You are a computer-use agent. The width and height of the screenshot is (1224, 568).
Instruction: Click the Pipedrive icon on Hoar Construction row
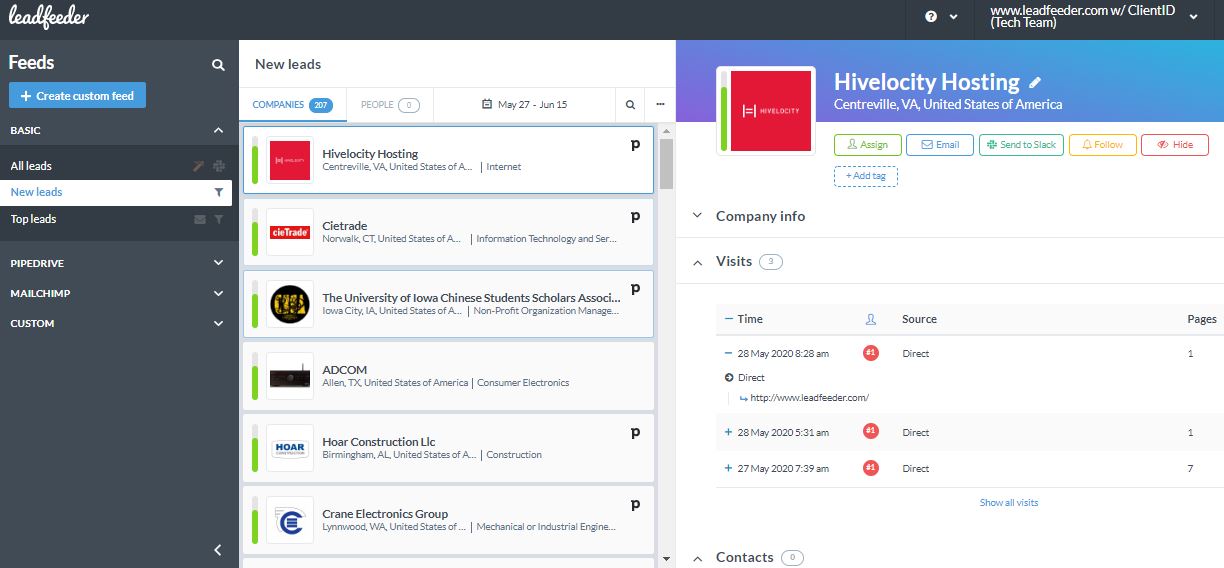click(635, 433)
